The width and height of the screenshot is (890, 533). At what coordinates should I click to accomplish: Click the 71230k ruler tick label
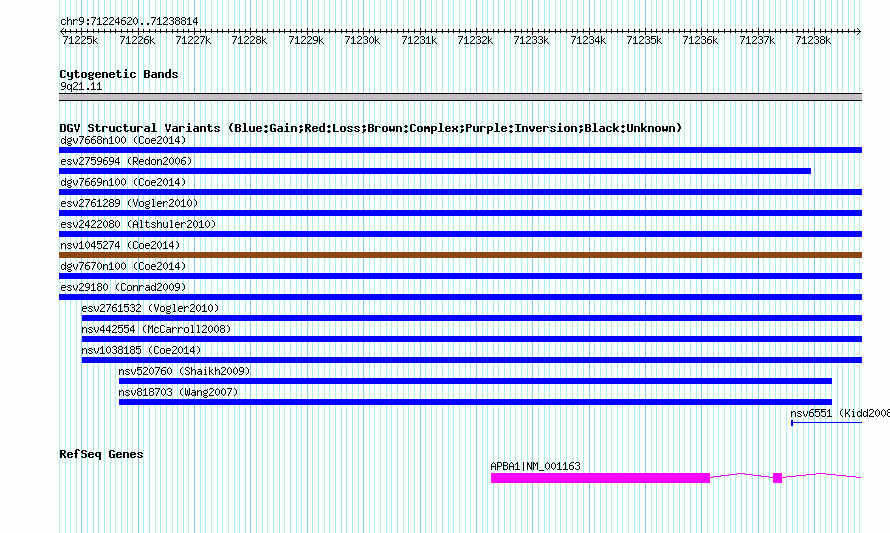point(362,40)
